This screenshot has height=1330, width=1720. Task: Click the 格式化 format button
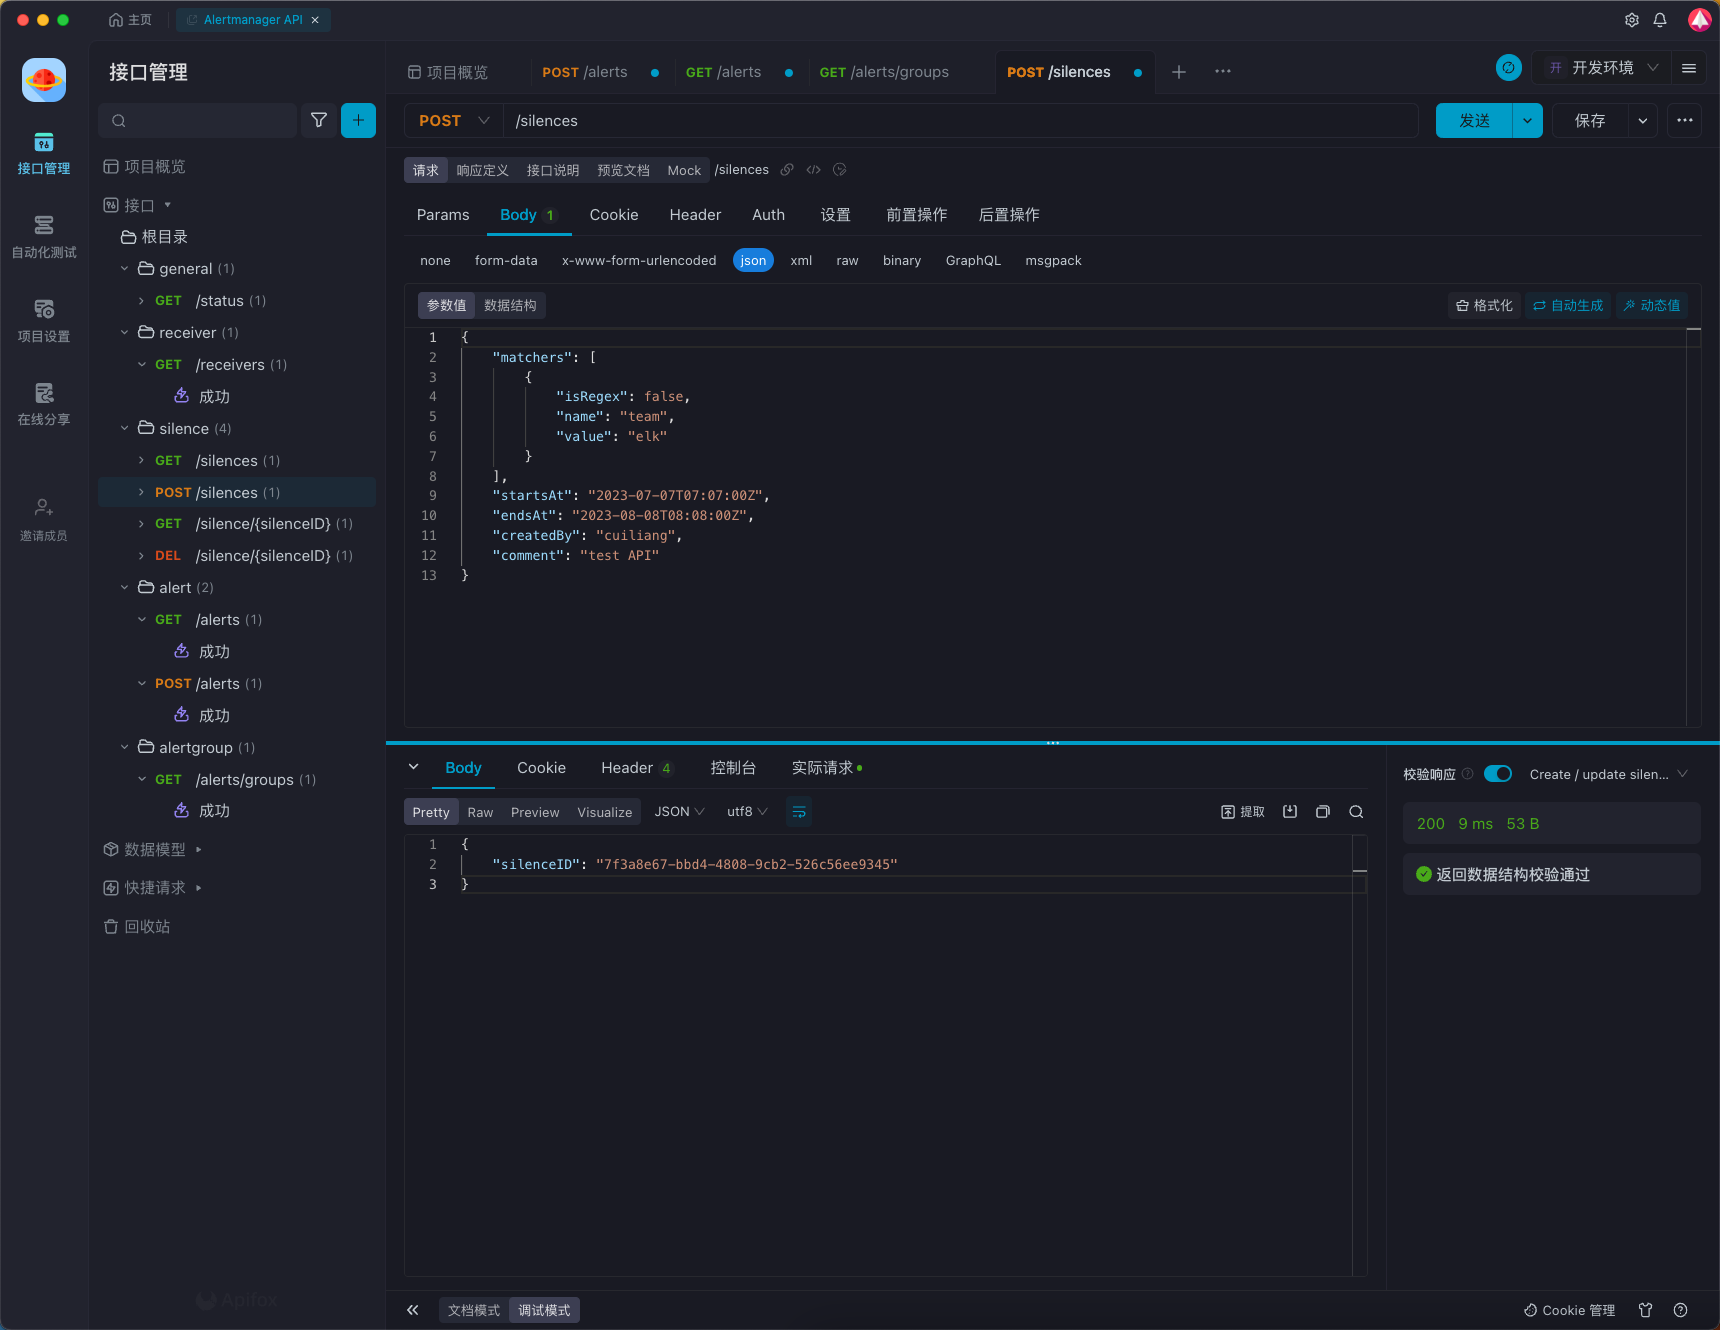pyautogui.click(x=1484, y=305)
